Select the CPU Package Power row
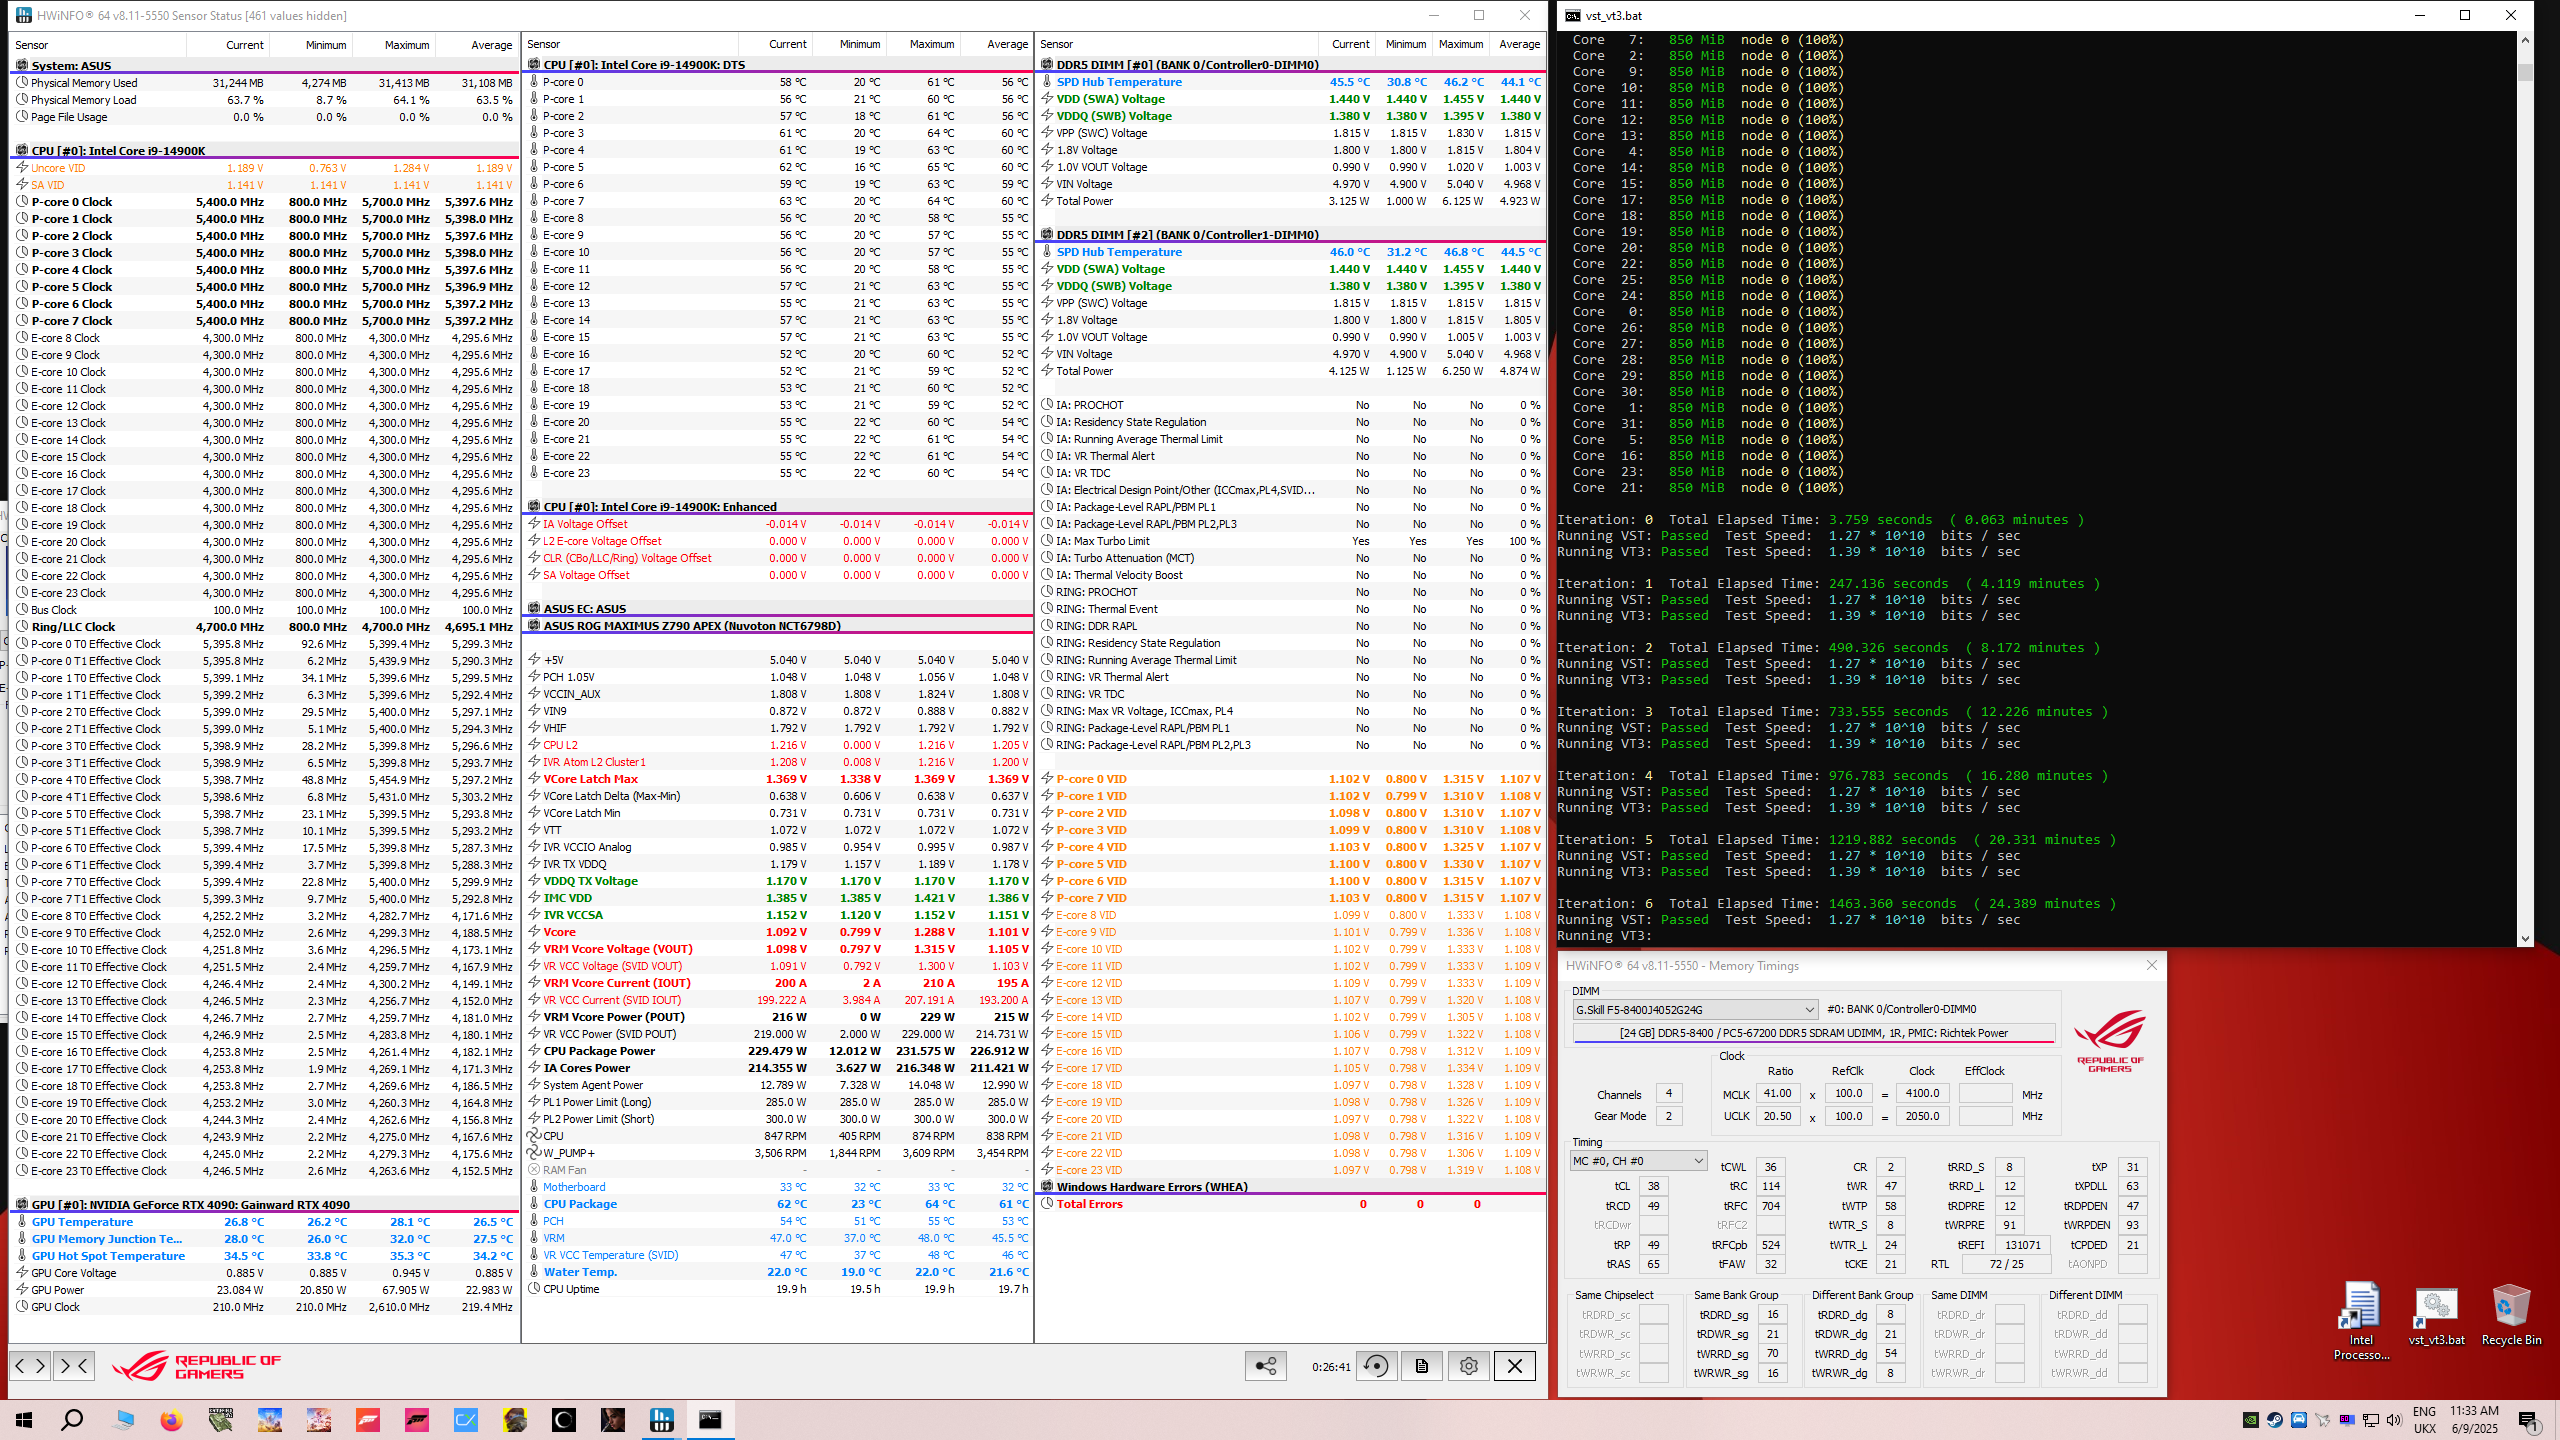This screenshot has height=1440, width=2560. tap(778, 1051)
